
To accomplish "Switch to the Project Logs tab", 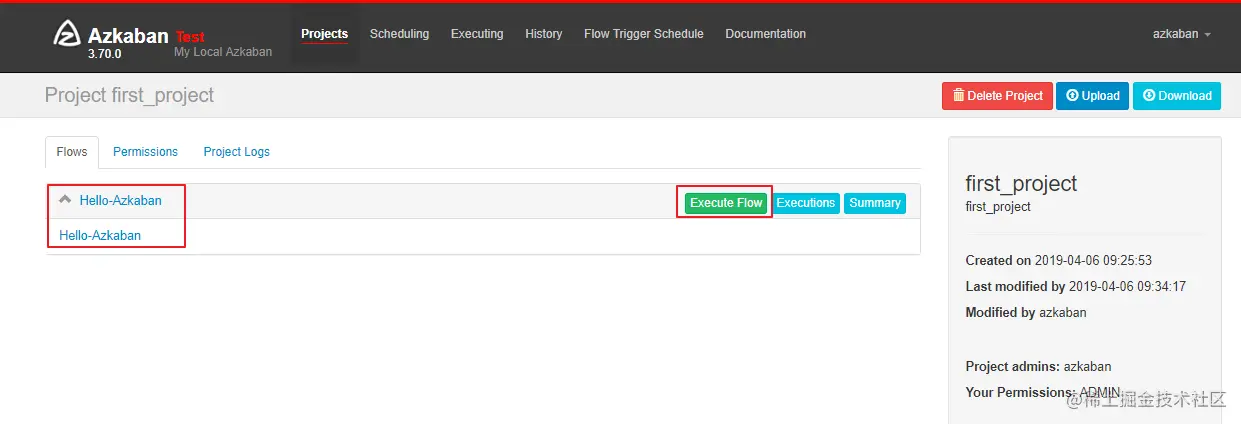I will coord(236,152).
